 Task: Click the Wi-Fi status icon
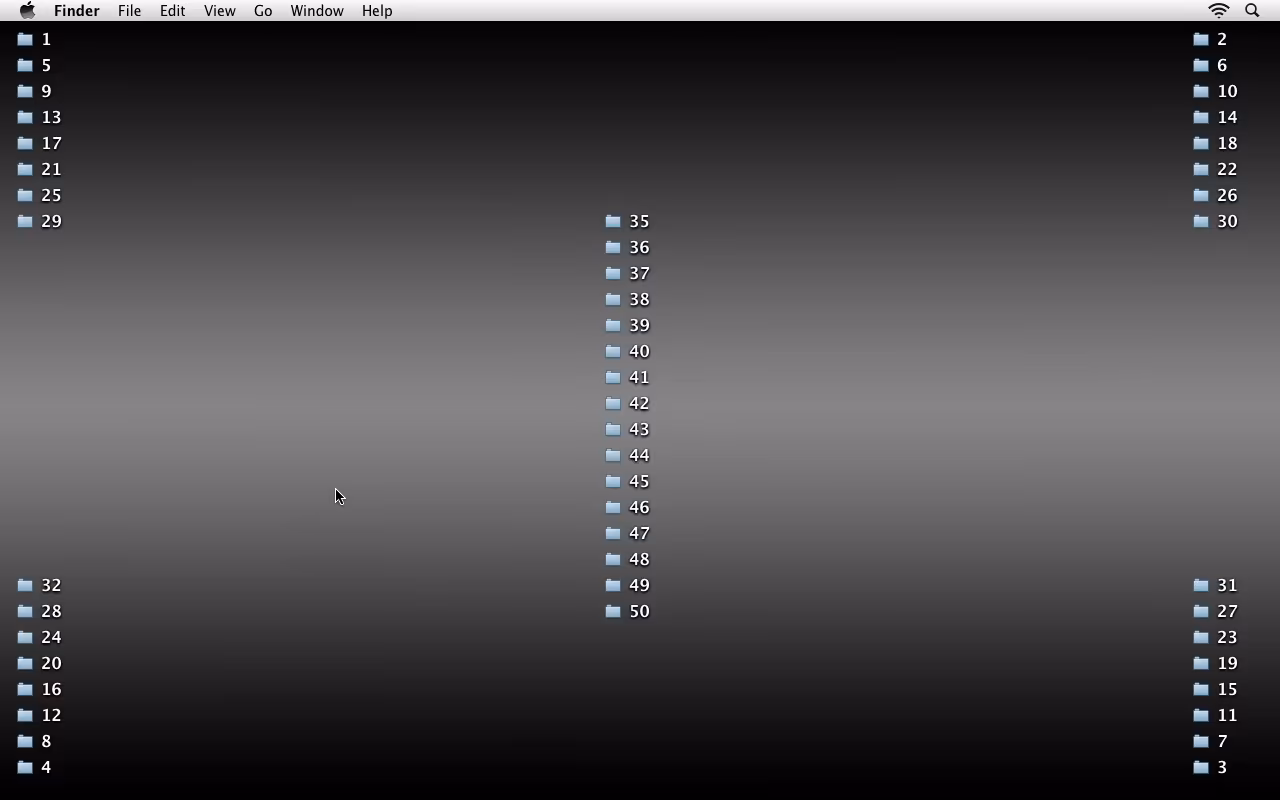(x=1218, y=10)
